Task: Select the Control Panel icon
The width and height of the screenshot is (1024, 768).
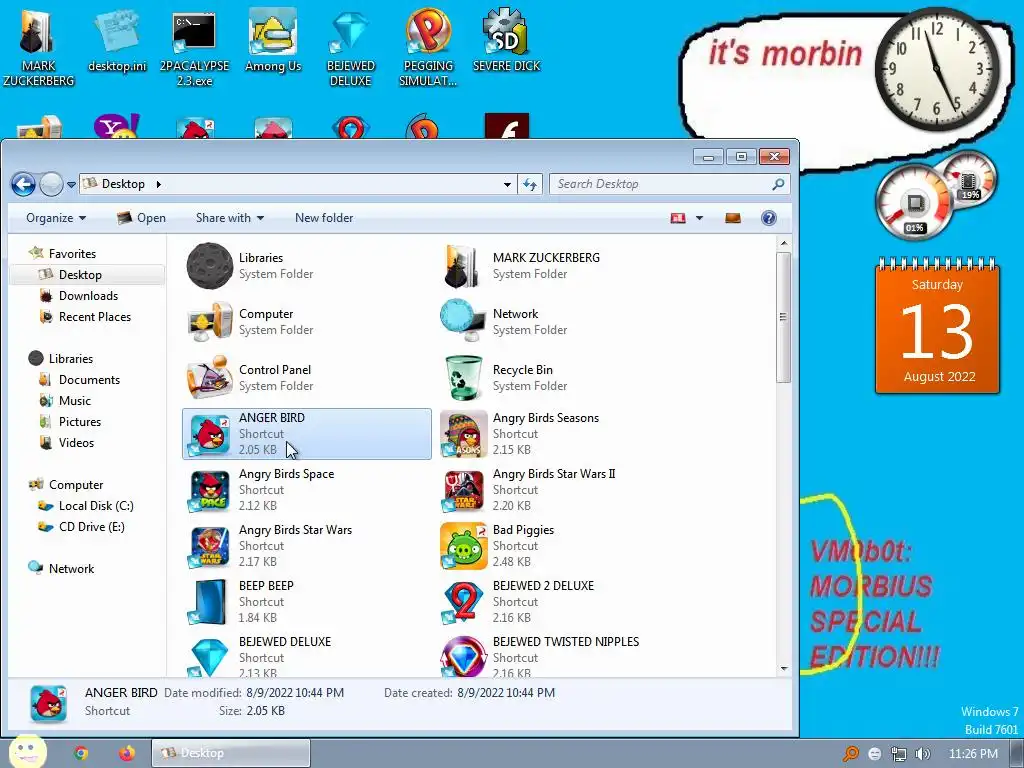Action: pos(209,377)
